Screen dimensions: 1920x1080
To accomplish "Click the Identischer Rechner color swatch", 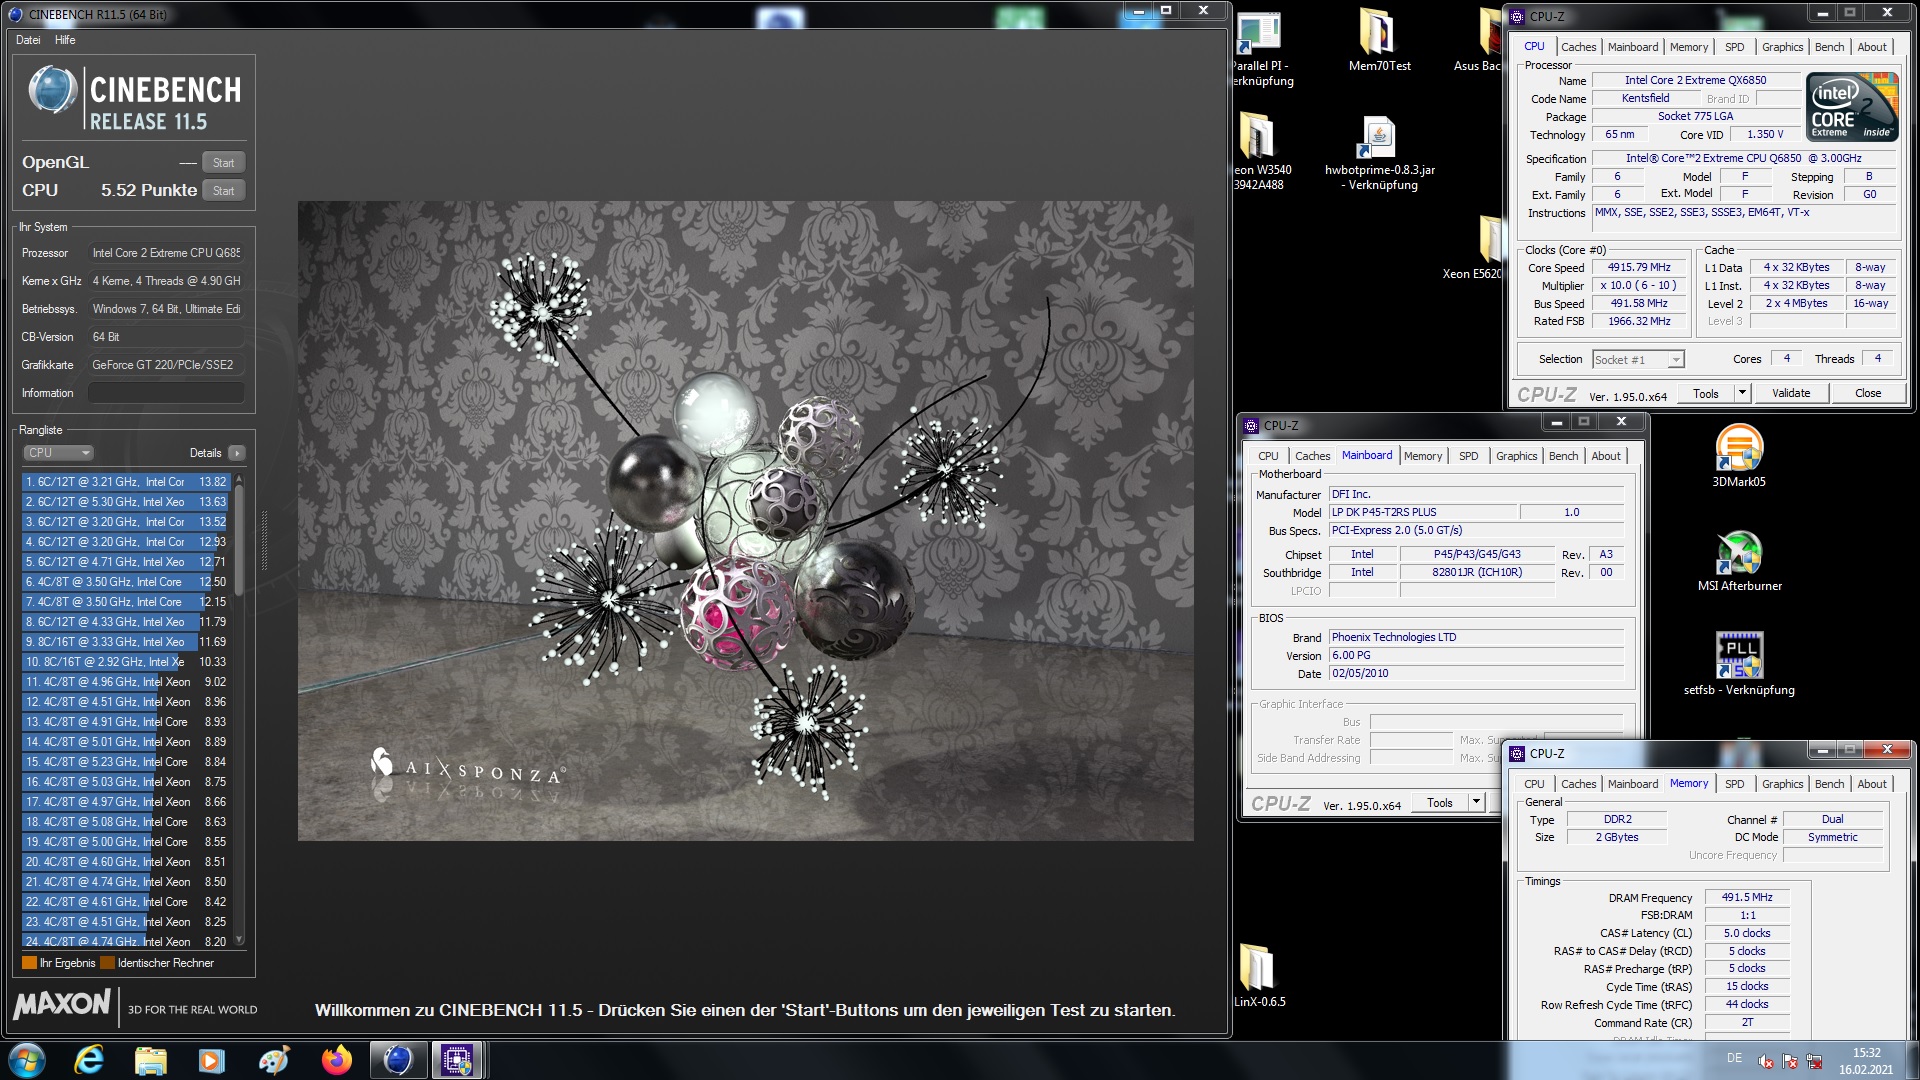I will point(107,963).
